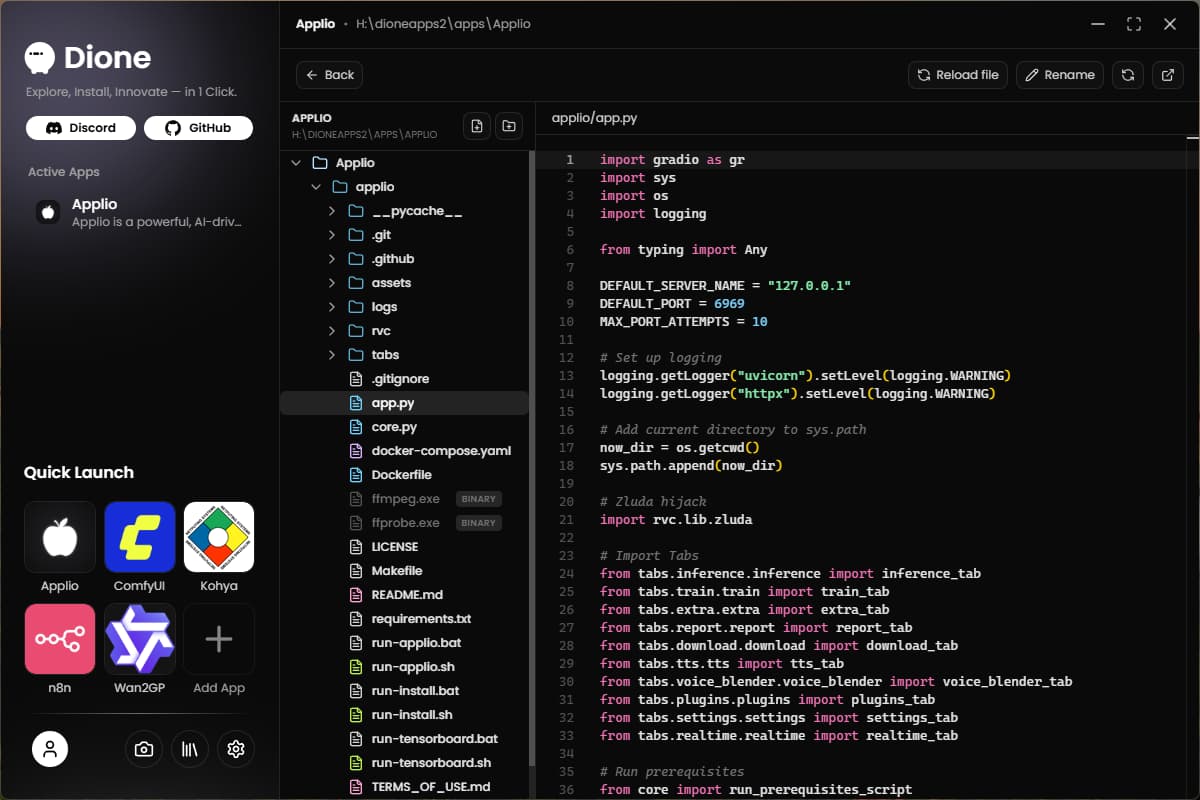Viewport: 1200px width, 800px height.
Task: Open run-tensorboard.sh file
Action: [x=404, y=763]
